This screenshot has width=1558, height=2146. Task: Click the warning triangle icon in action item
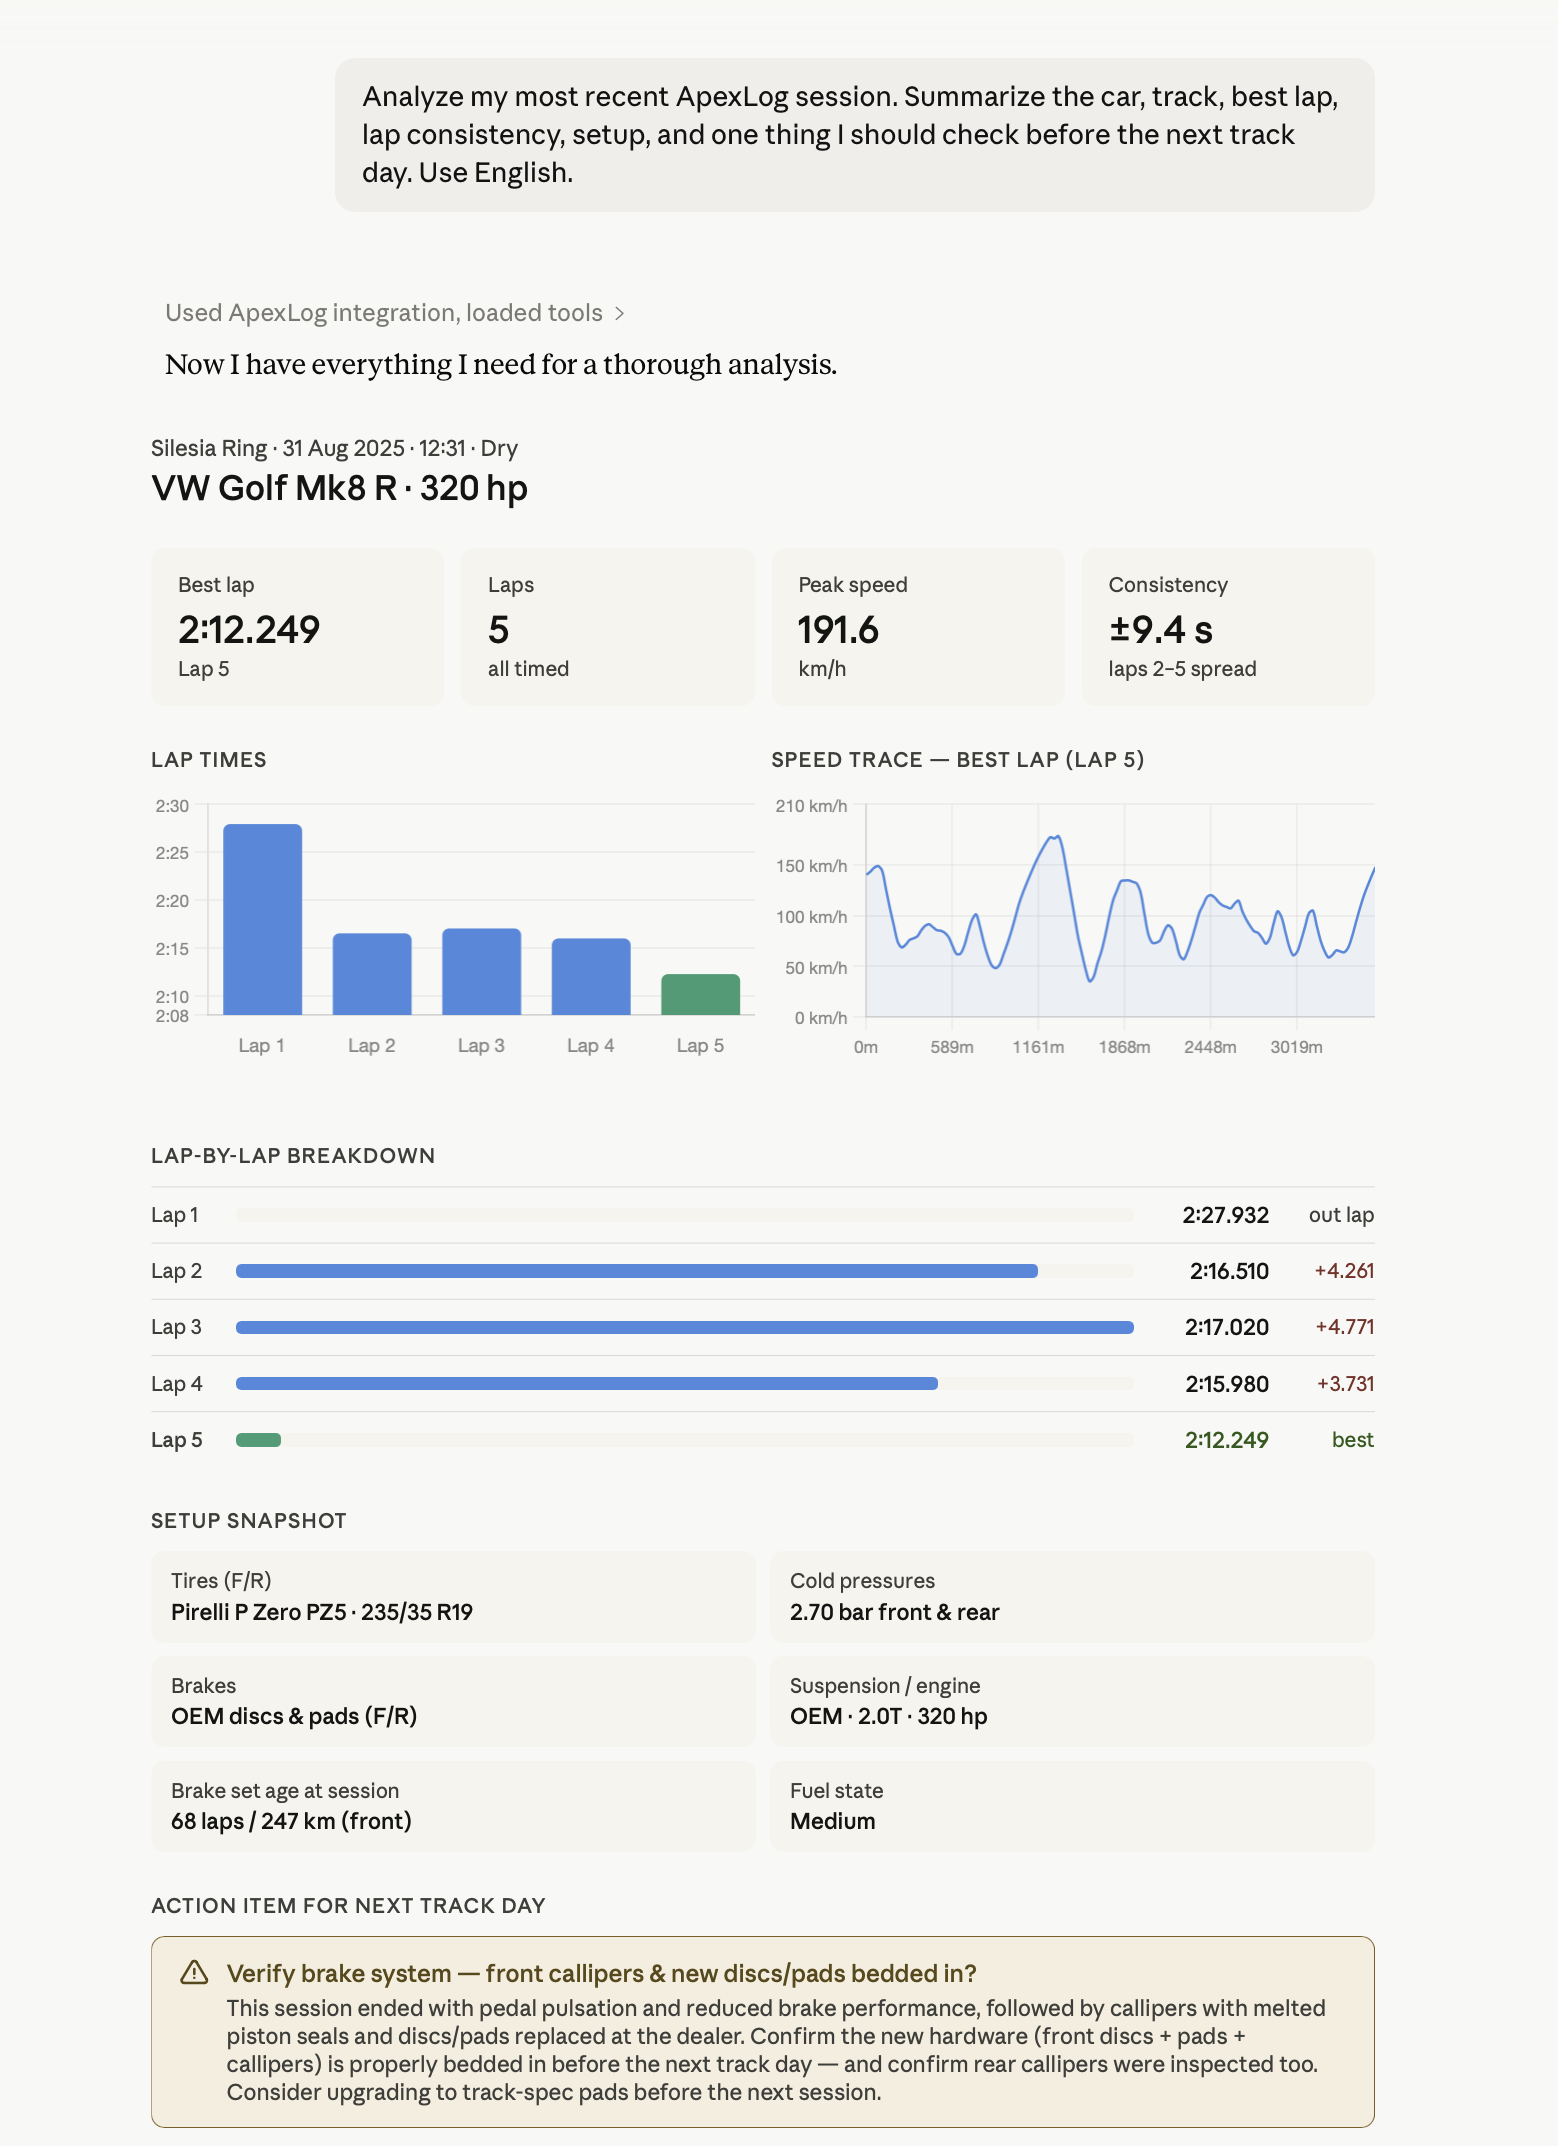click(194, 1973)
